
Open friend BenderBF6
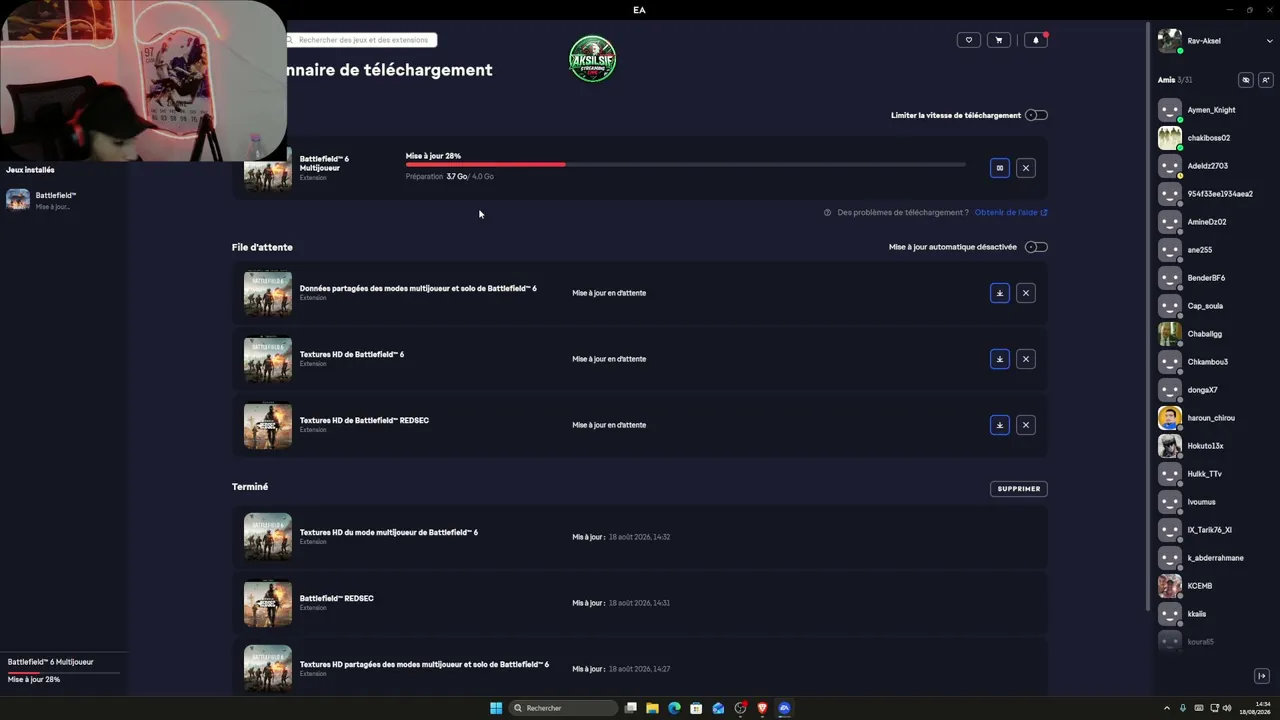point(1206,278)
